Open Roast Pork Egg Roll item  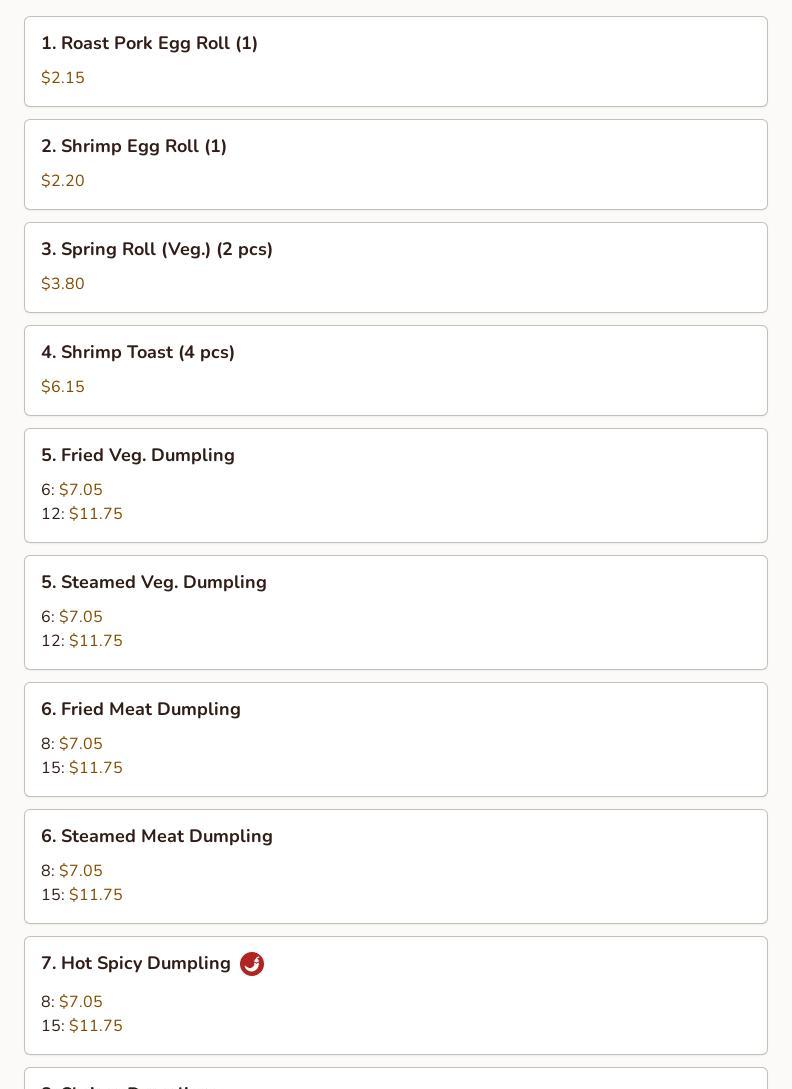[x=396, y=61]
